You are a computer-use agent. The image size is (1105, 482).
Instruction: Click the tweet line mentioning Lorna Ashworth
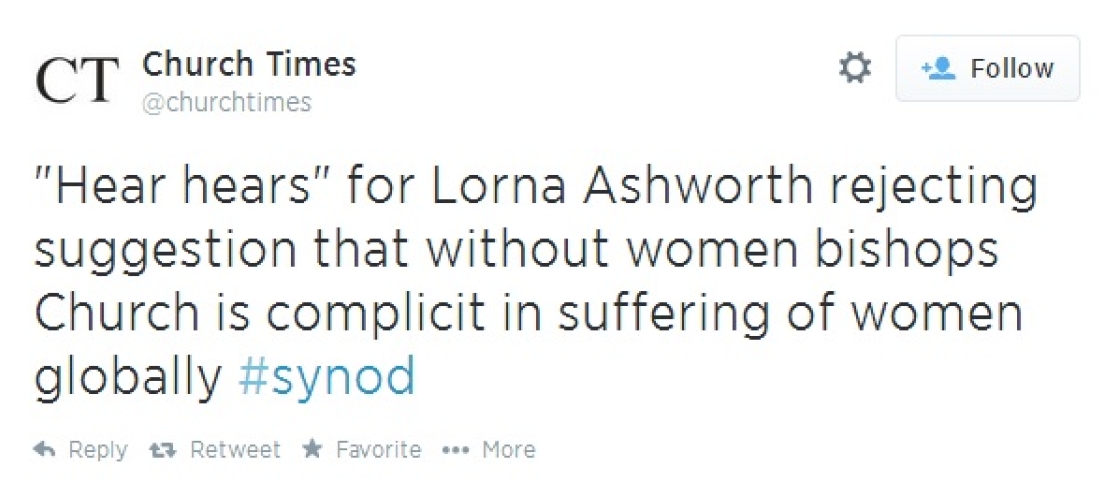[x=535, y=187]
